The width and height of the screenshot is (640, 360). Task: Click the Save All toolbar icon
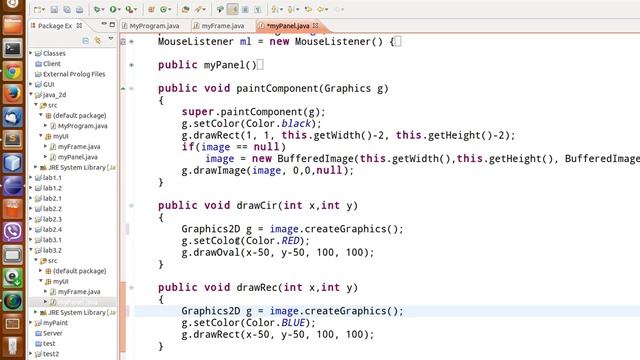point(67,9)
